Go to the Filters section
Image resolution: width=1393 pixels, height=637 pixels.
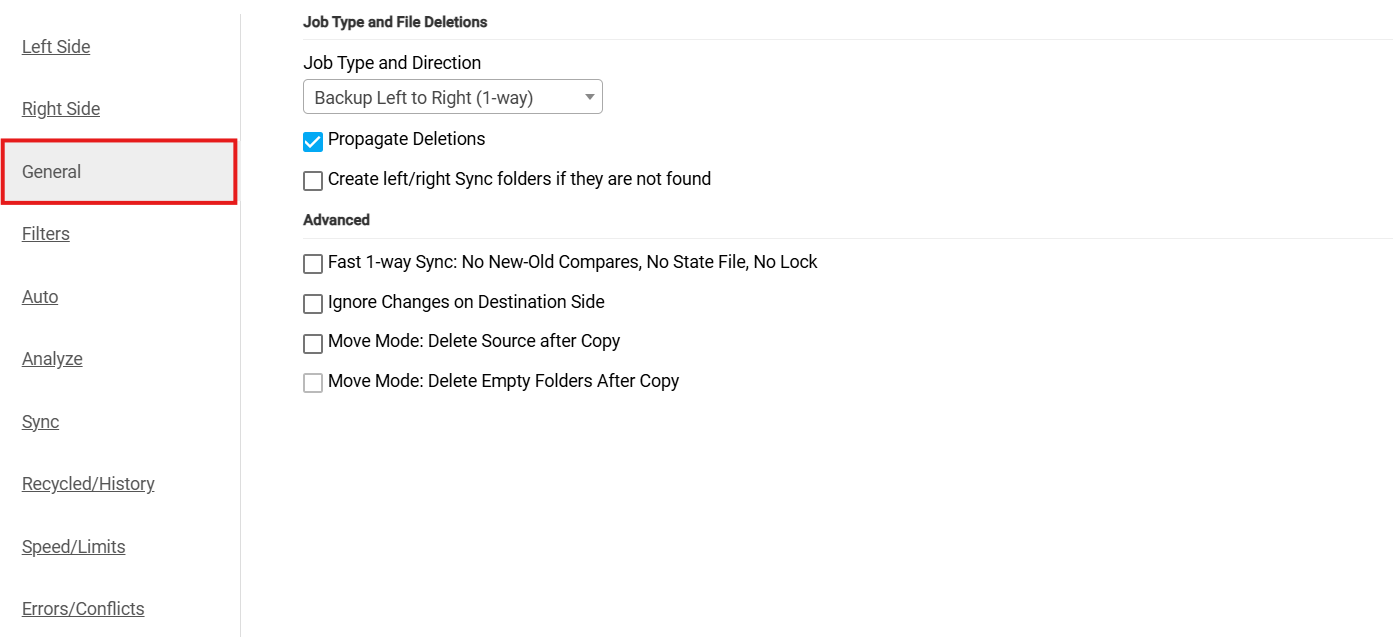(46, 234)
